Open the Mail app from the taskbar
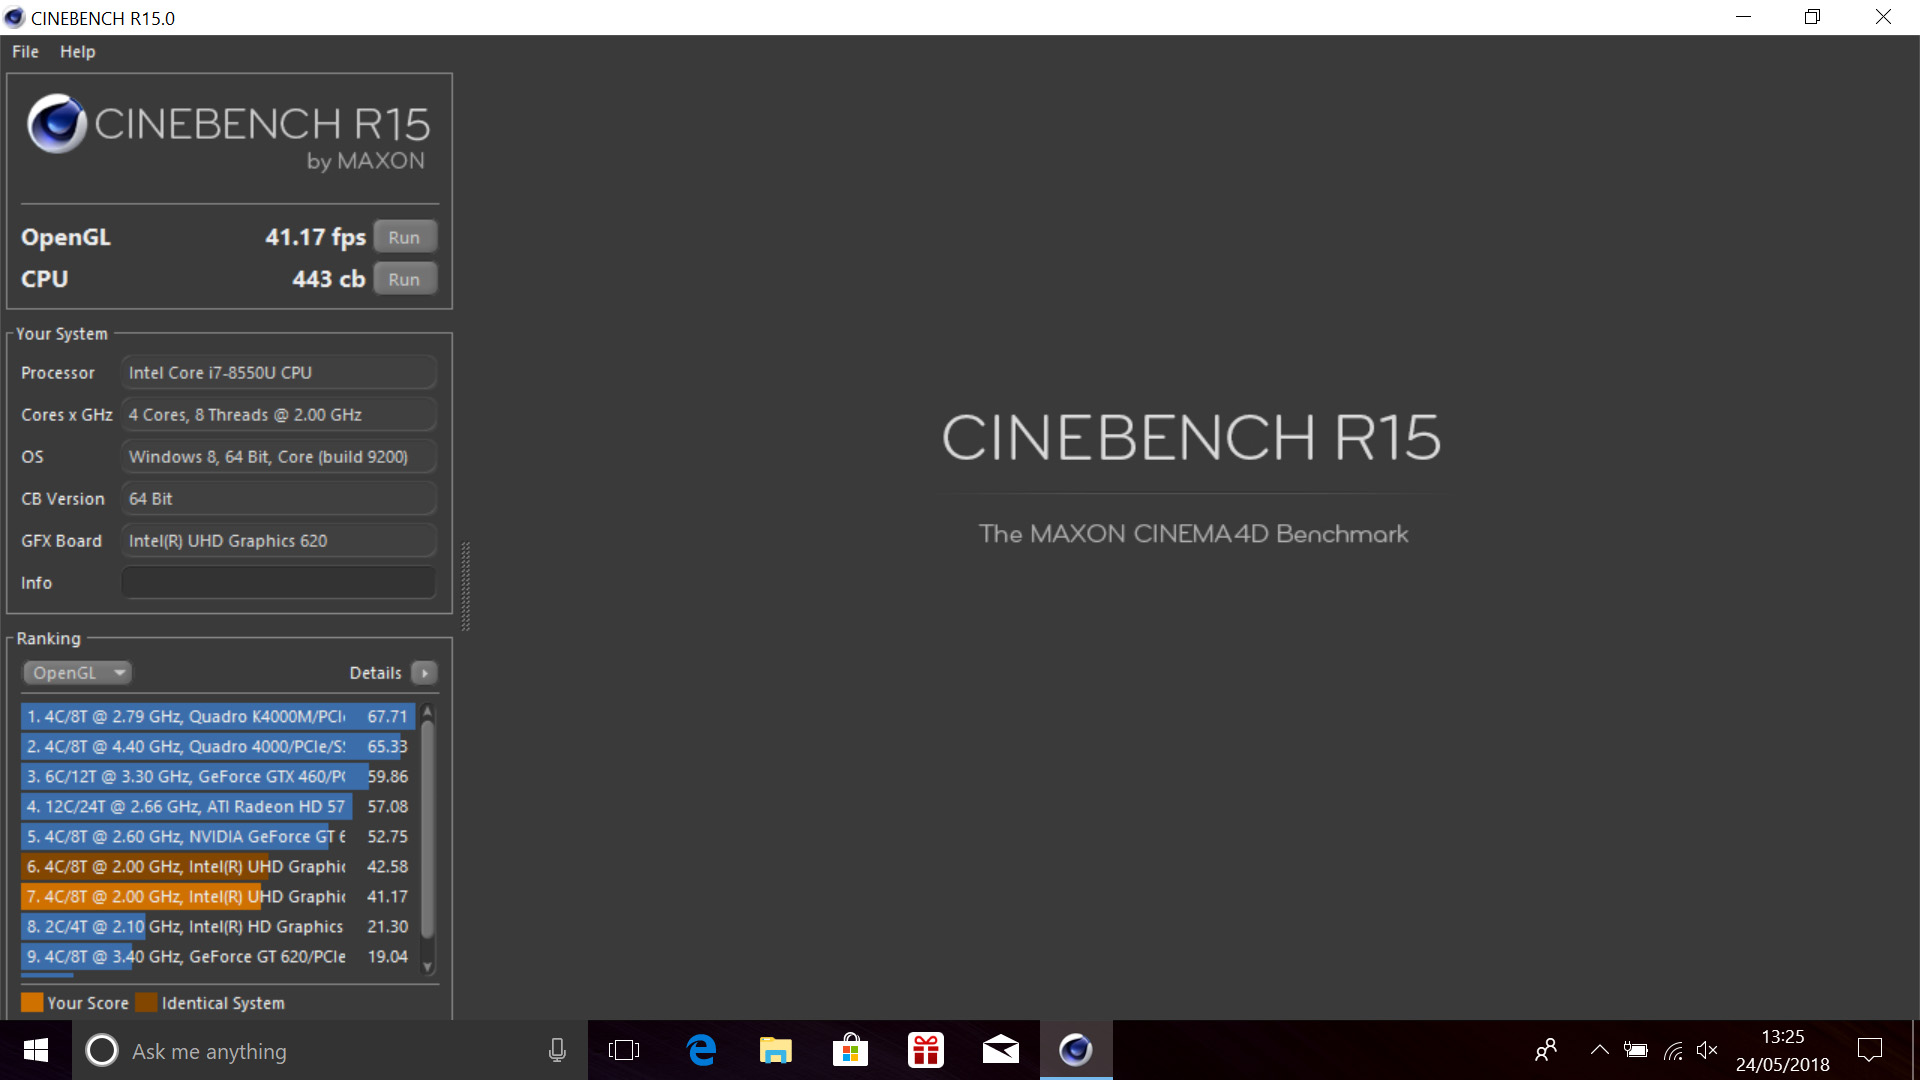 click(x=1000, y=1050)
